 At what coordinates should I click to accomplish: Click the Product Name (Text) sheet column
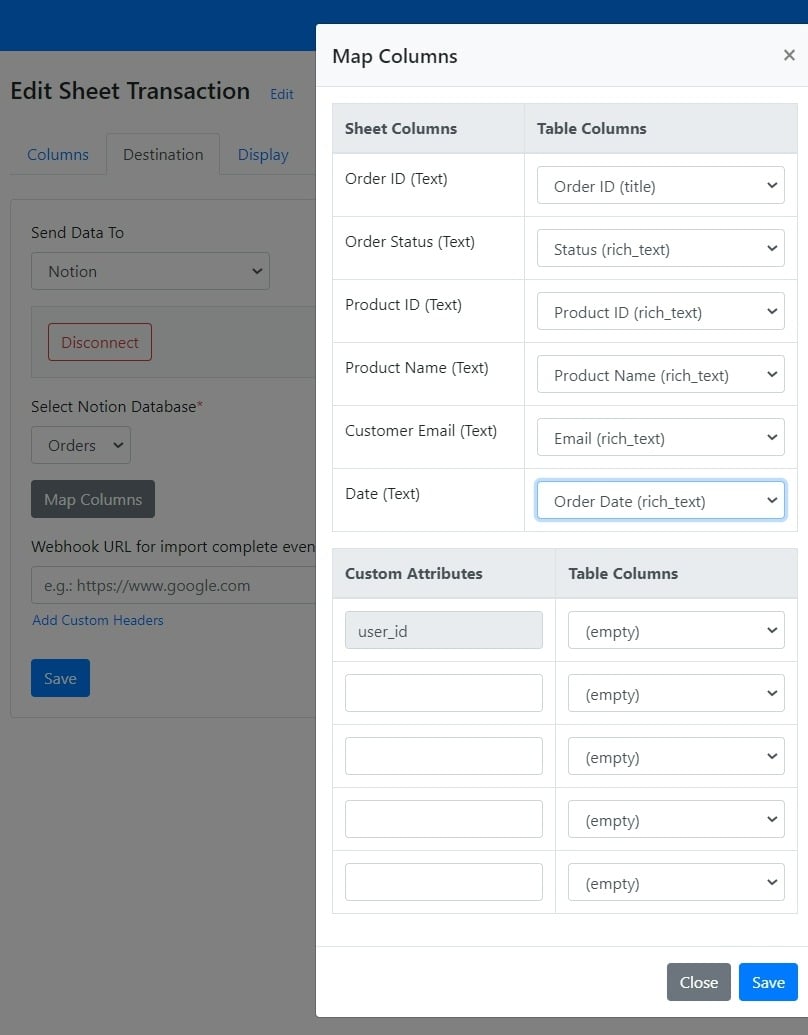point(417,368)
